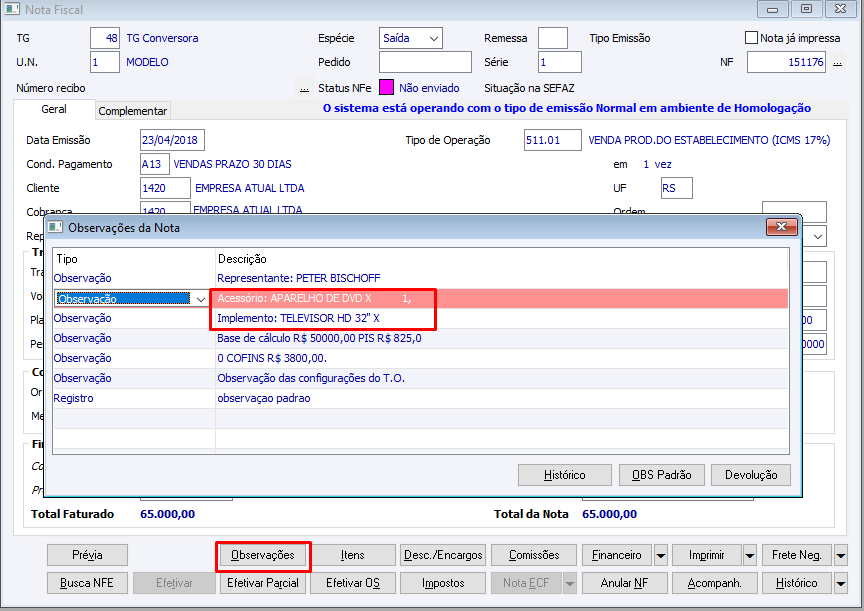Expand the Frete Neg. dropdown arrow
Viewport: 864px width, 611px height.
[x=841, y=555]
